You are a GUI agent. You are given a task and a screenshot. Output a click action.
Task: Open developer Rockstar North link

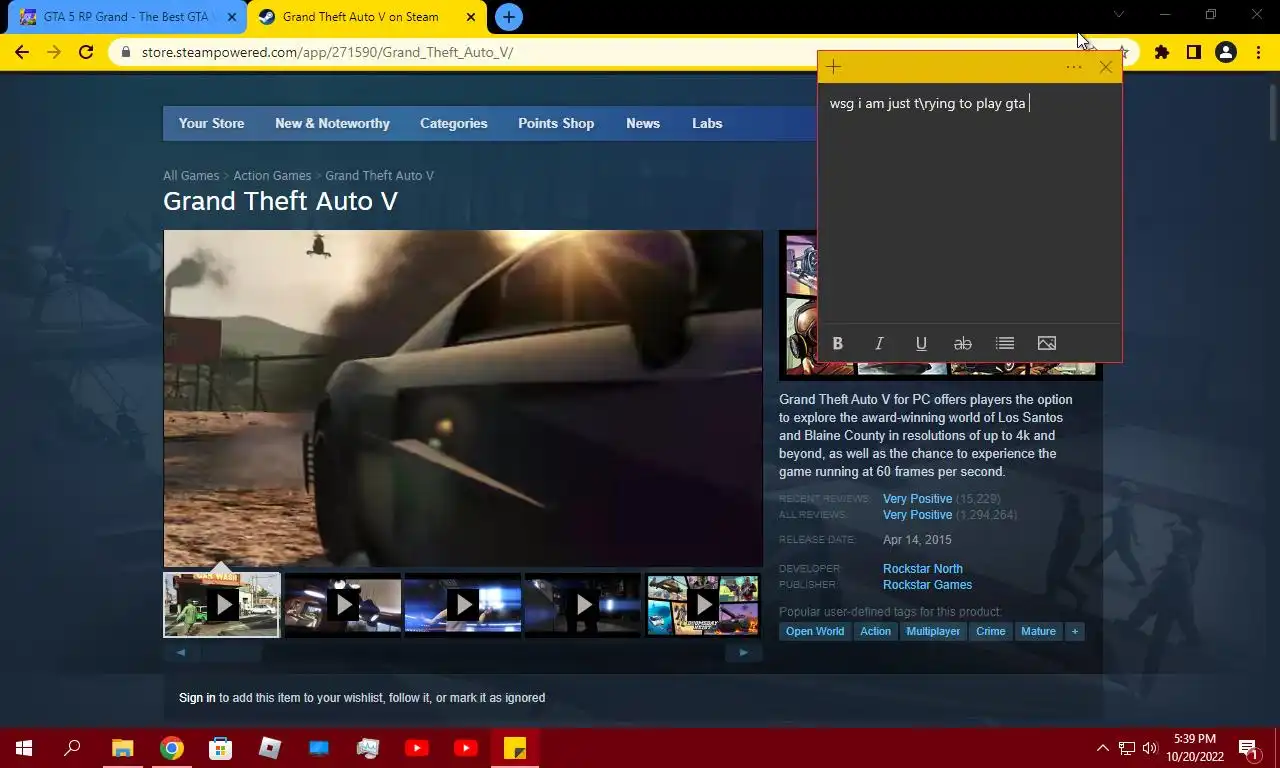tap(923, 568)
